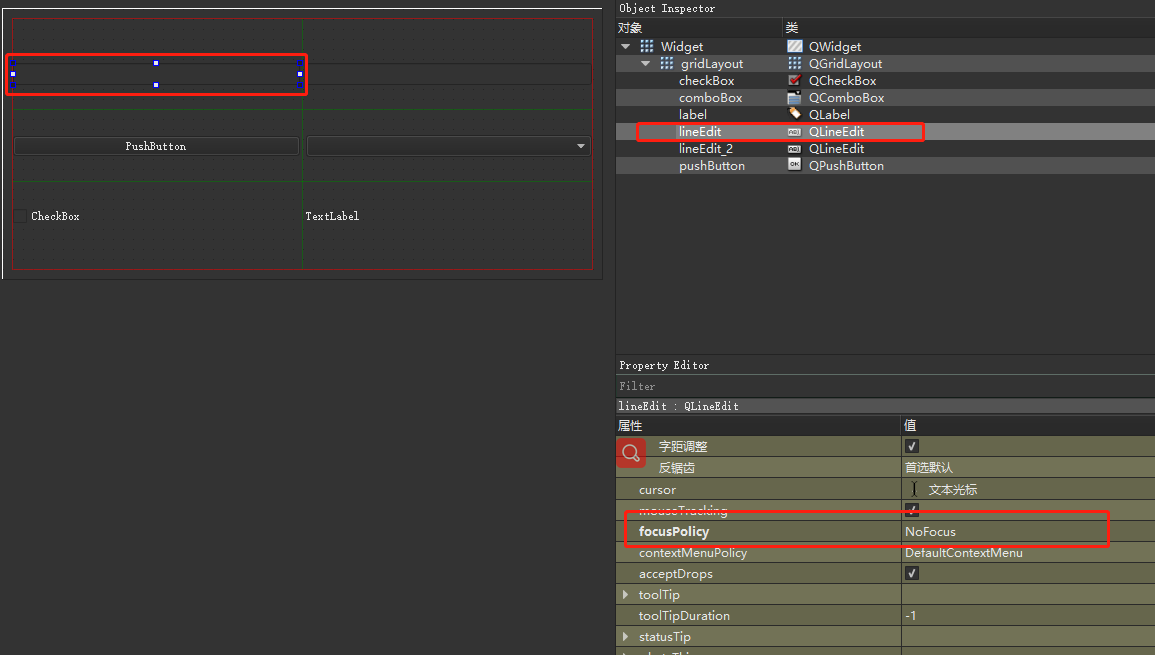The width and height of the screenshot is (1155, 655).
Task: Click the toolTipDuration value -1
Action: (x=911, y=616)
